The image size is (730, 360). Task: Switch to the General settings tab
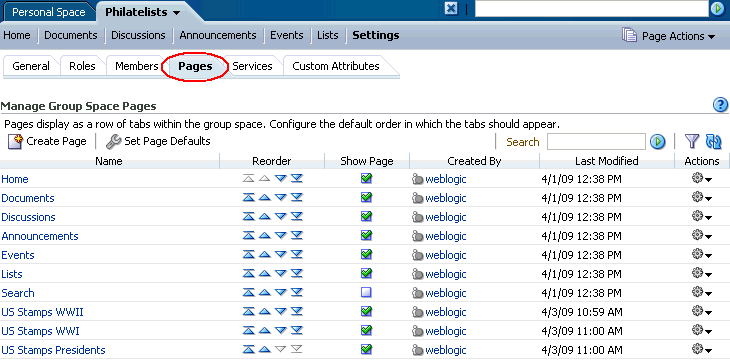pos(31,66)
